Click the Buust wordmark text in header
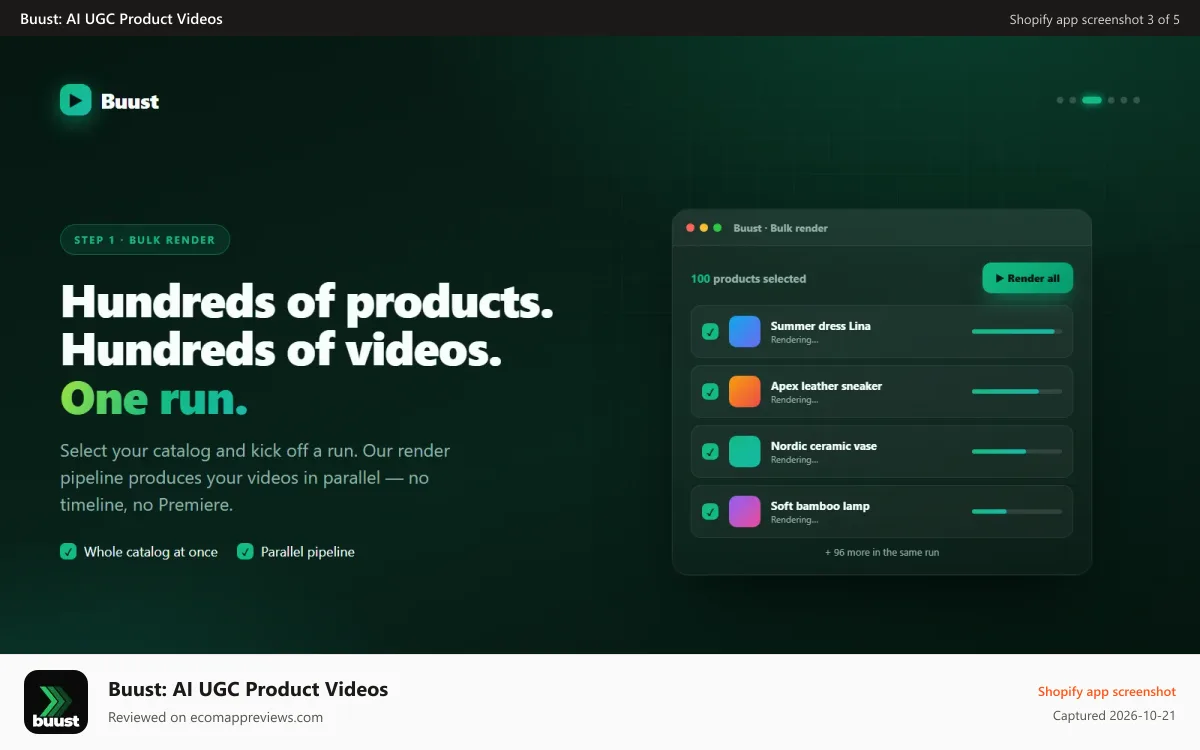The image size is (1200, 750). [130, 101]
